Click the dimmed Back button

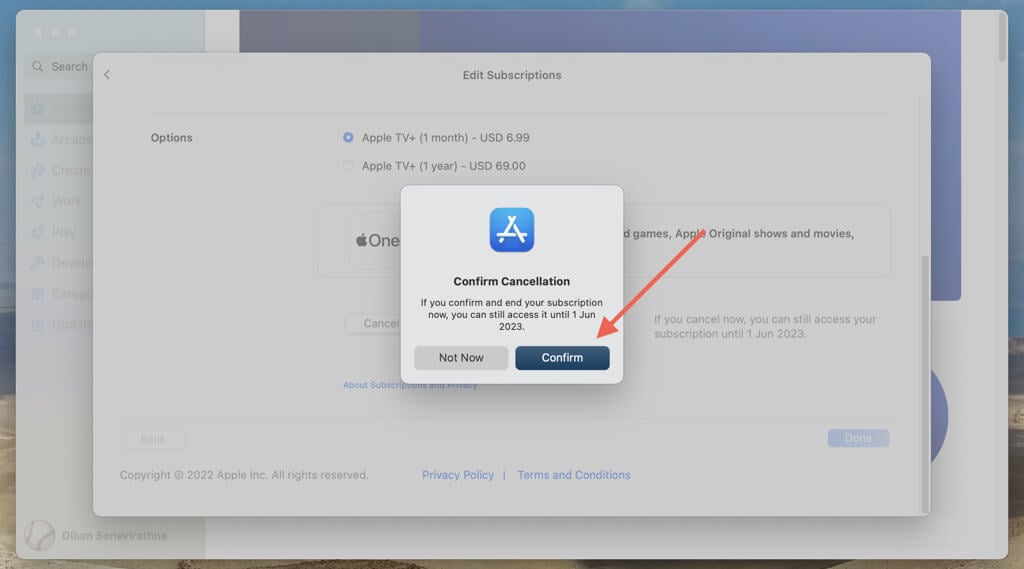153,439
